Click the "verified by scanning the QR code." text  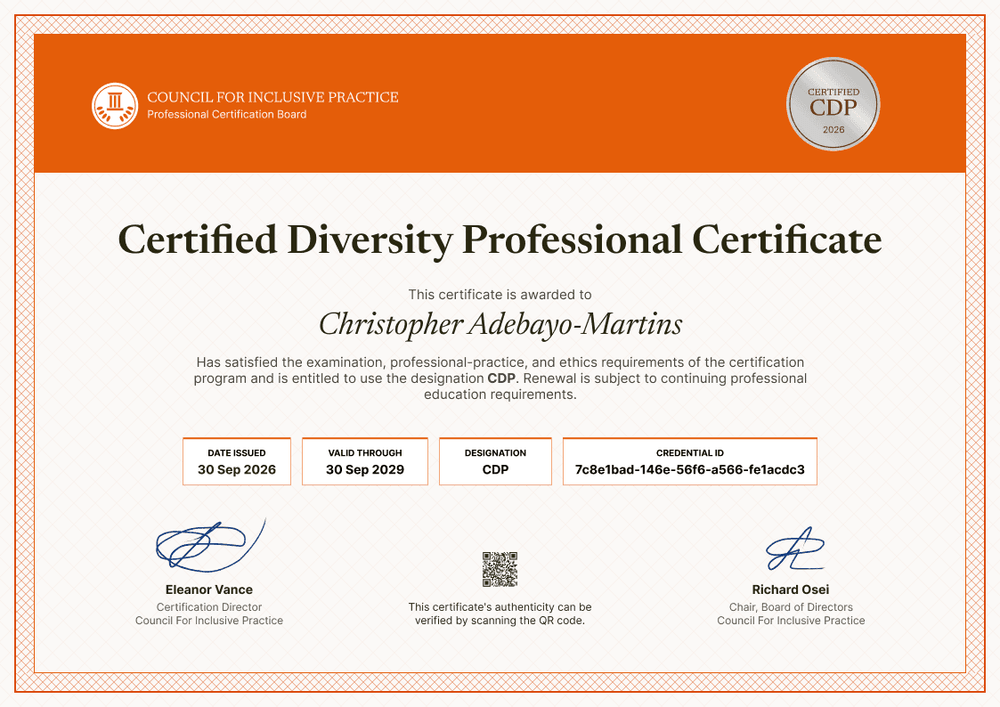(500, 620)
